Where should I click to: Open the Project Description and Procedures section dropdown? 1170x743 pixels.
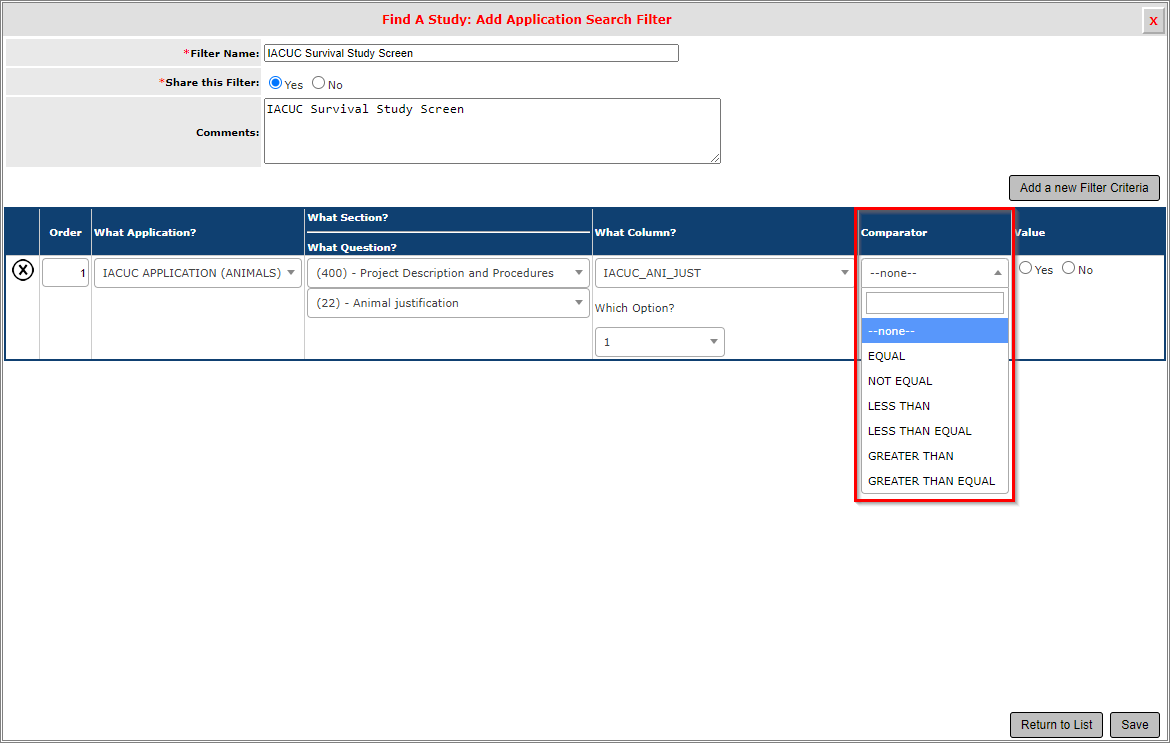(448, 273)
